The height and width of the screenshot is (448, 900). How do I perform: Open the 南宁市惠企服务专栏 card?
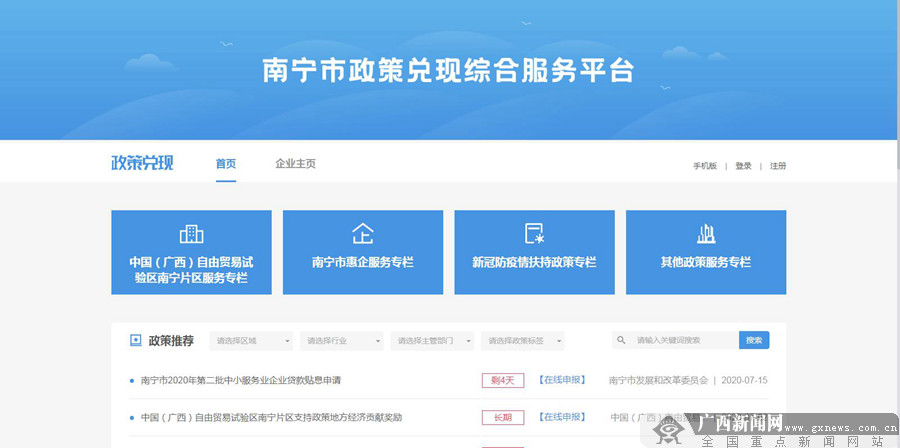pyautogui.click(x=363, y=252)
